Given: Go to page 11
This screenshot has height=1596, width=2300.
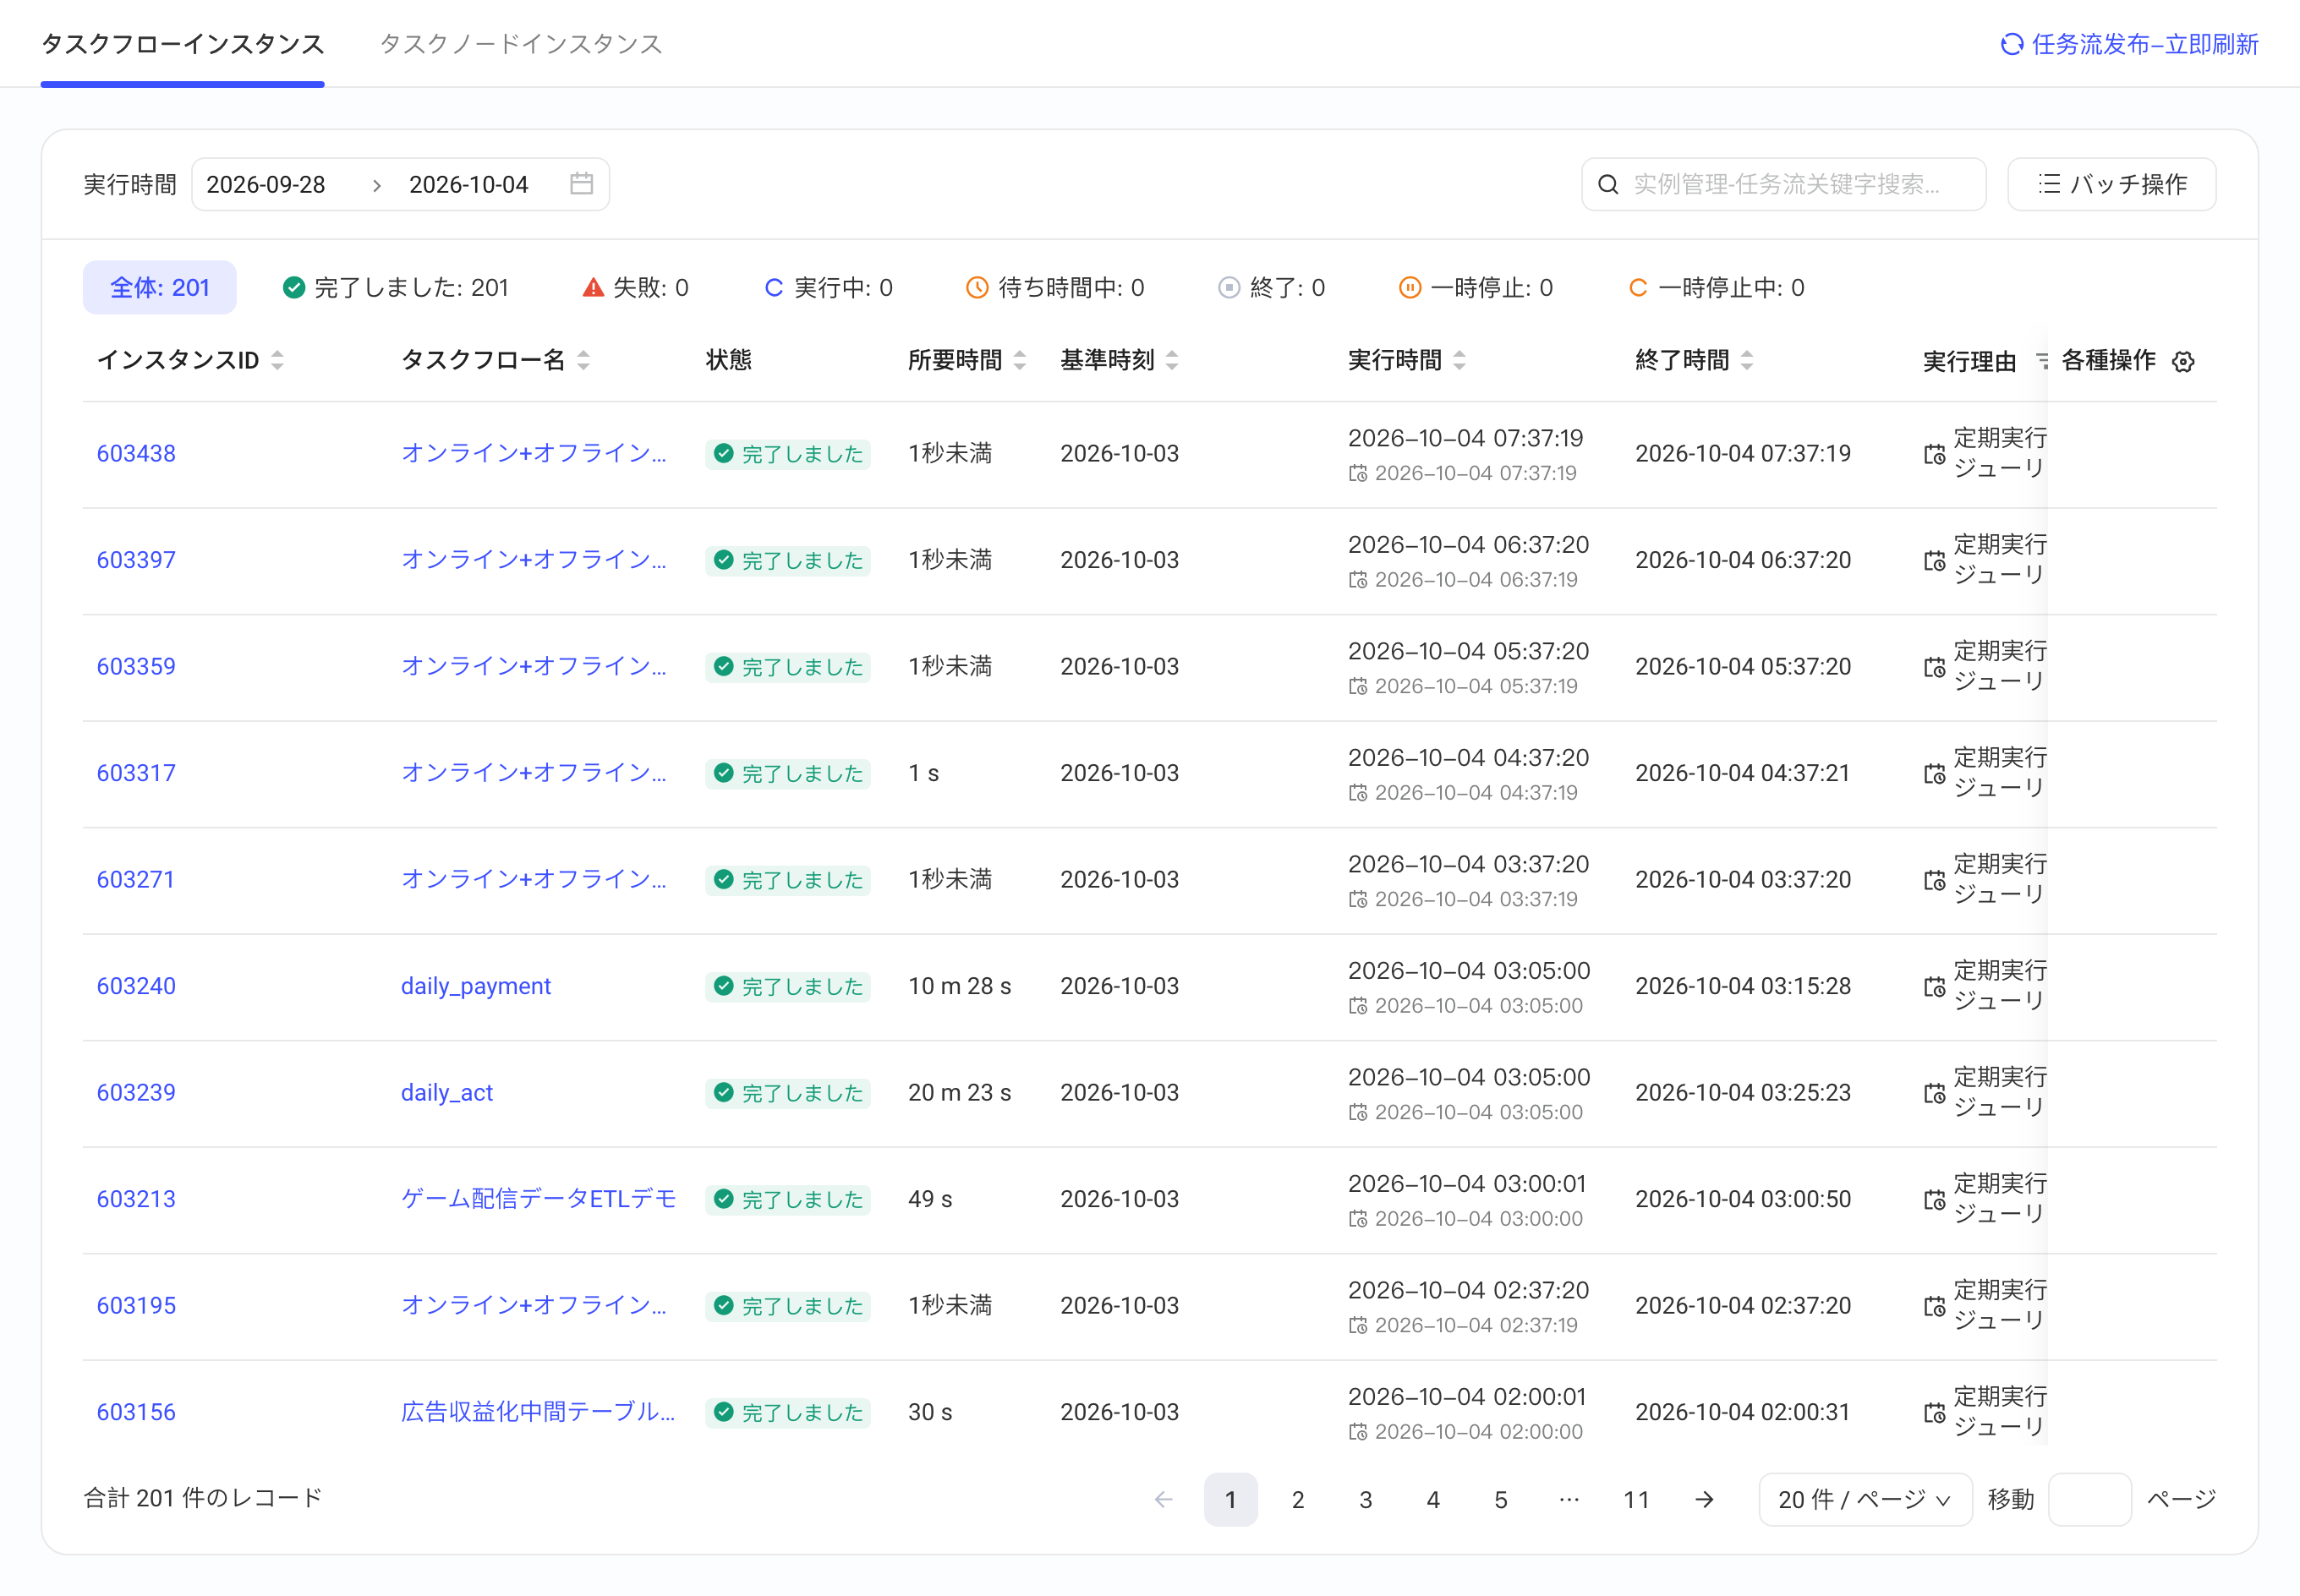Looking at the screenshot, I should [1636, 1499].
